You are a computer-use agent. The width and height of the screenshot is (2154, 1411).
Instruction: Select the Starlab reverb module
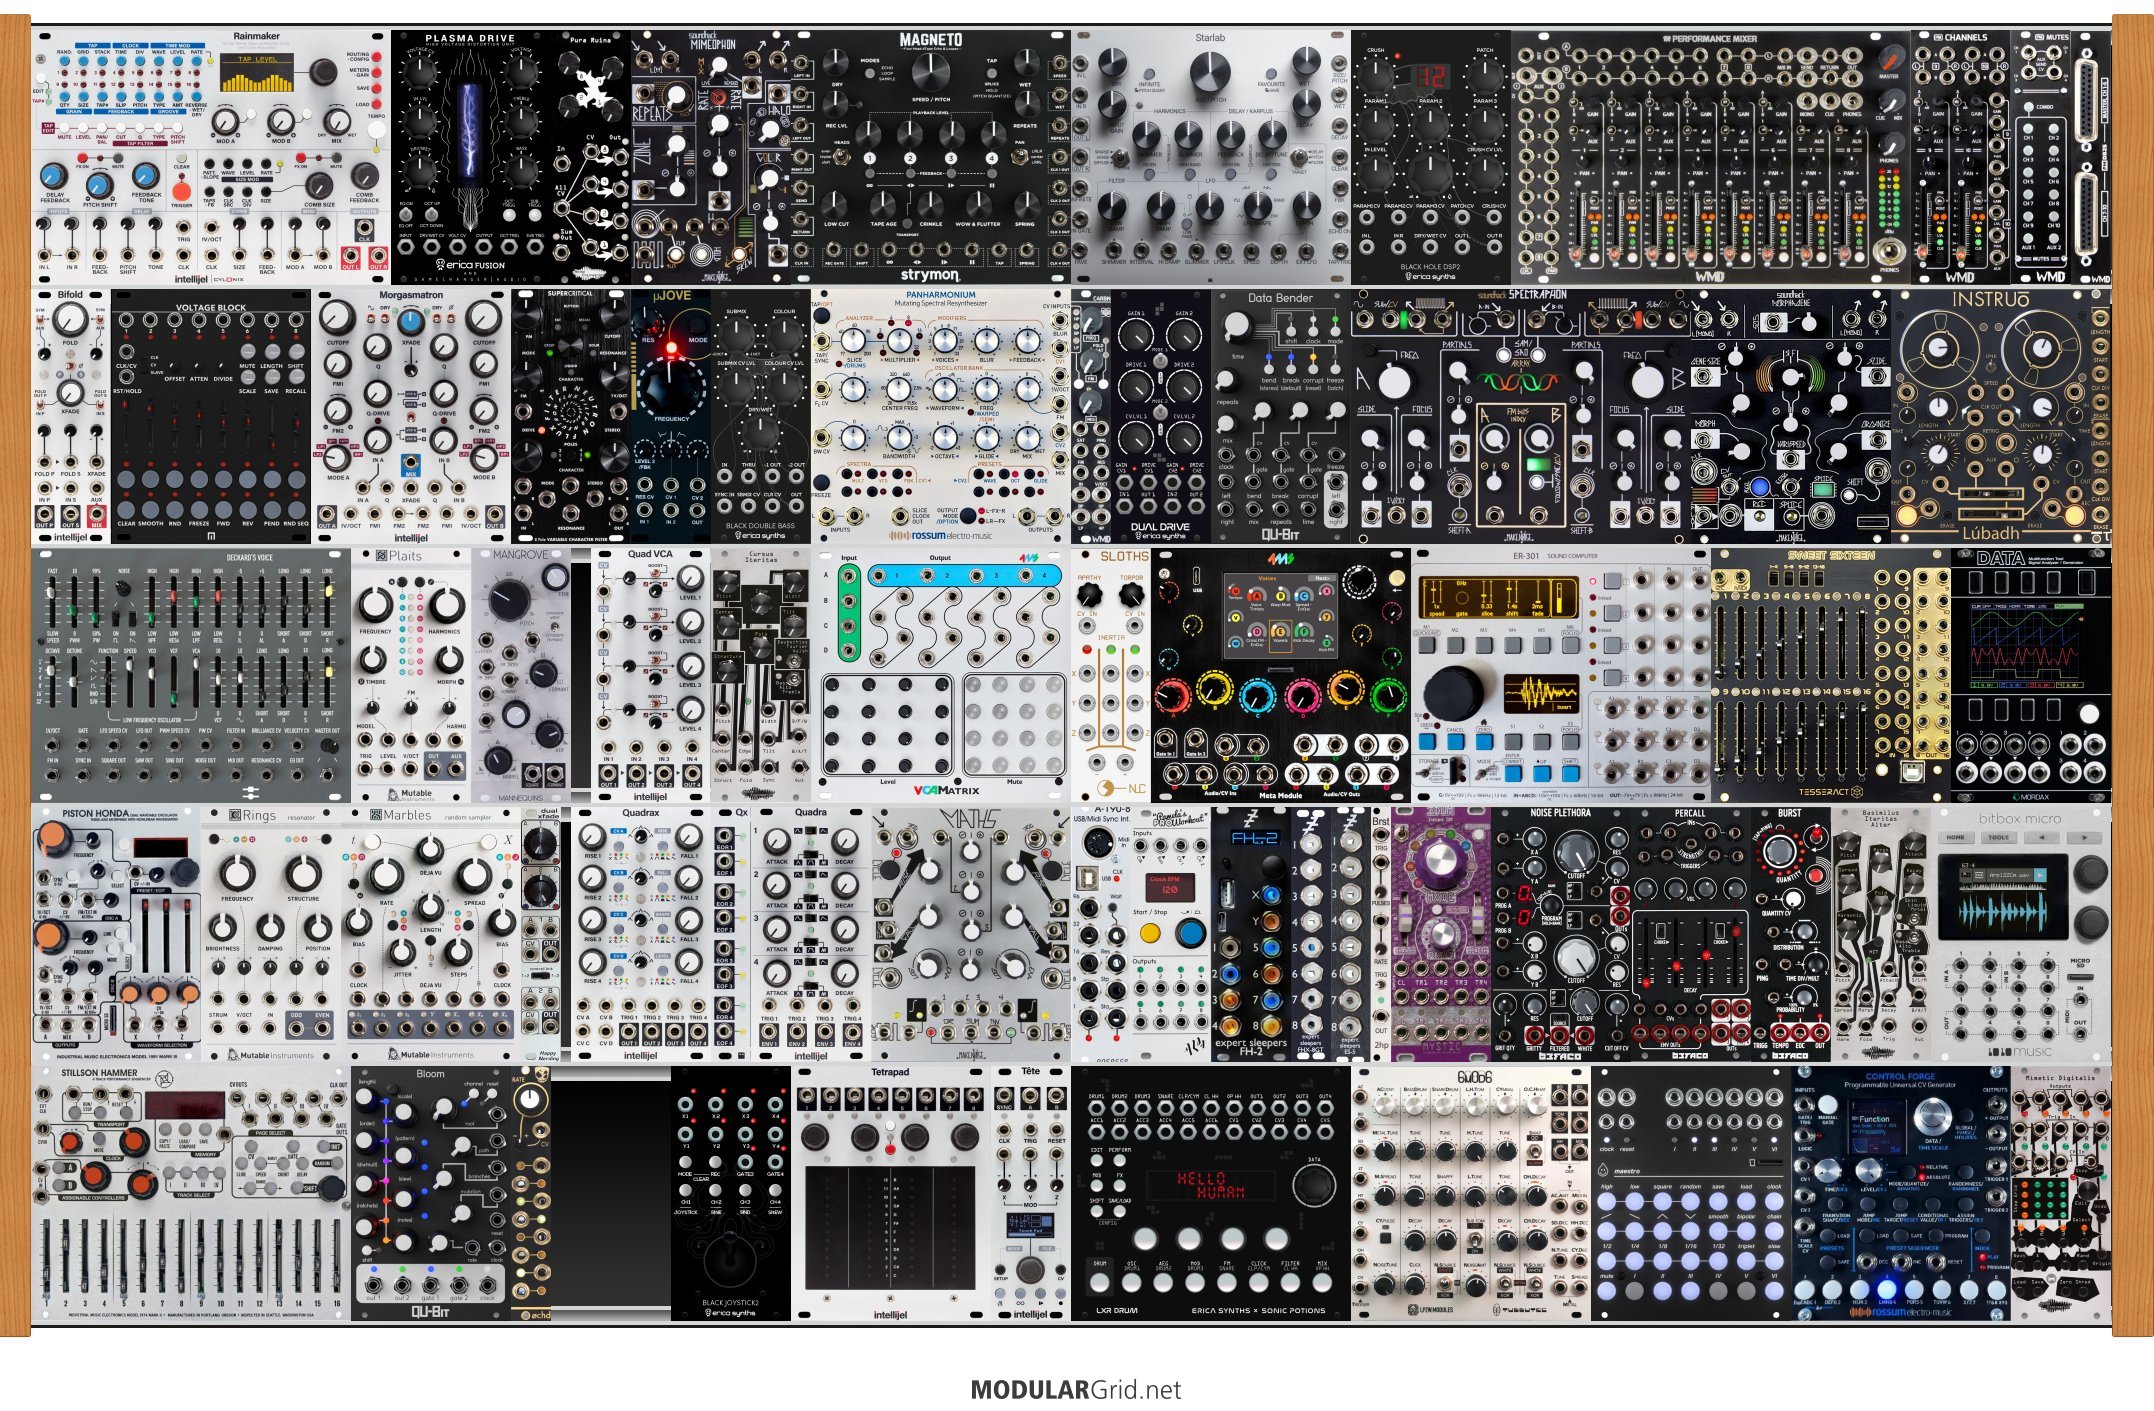(1210, 157)
